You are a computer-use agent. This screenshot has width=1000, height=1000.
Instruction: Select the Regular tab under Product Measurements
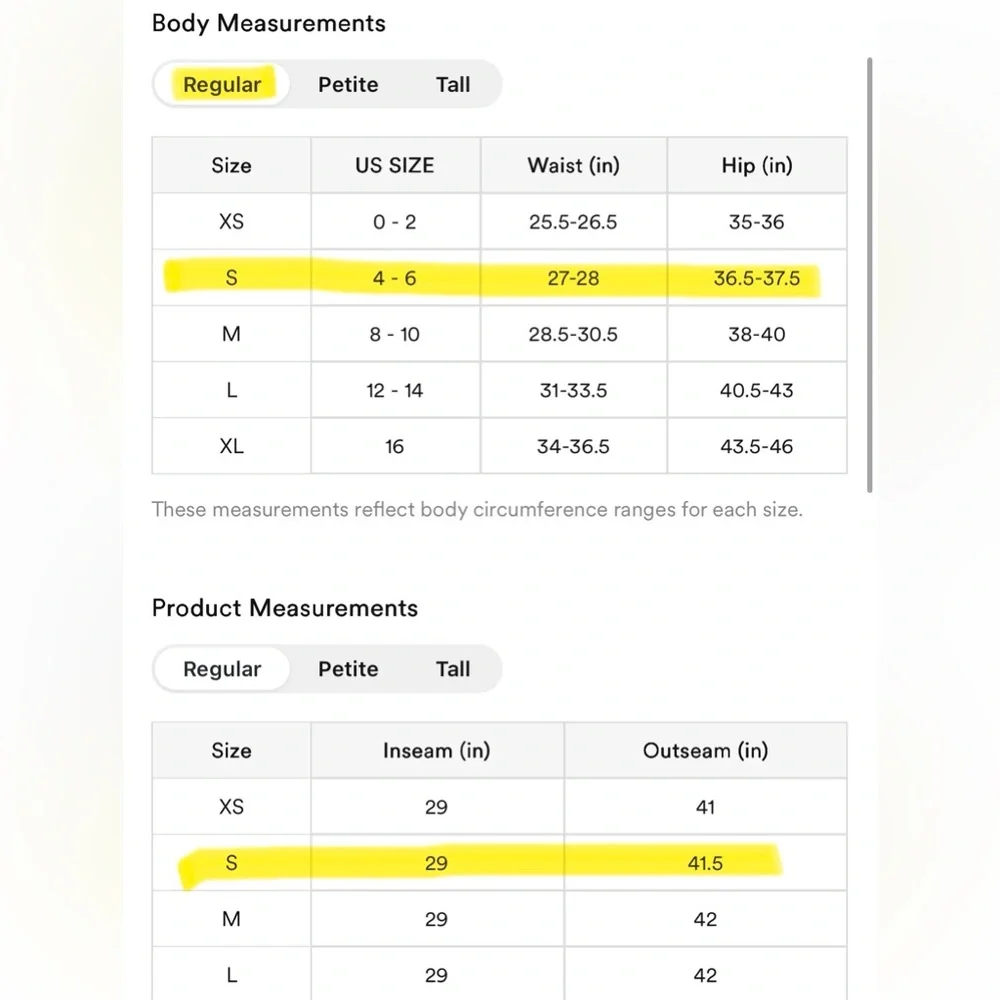click(222, 669)
